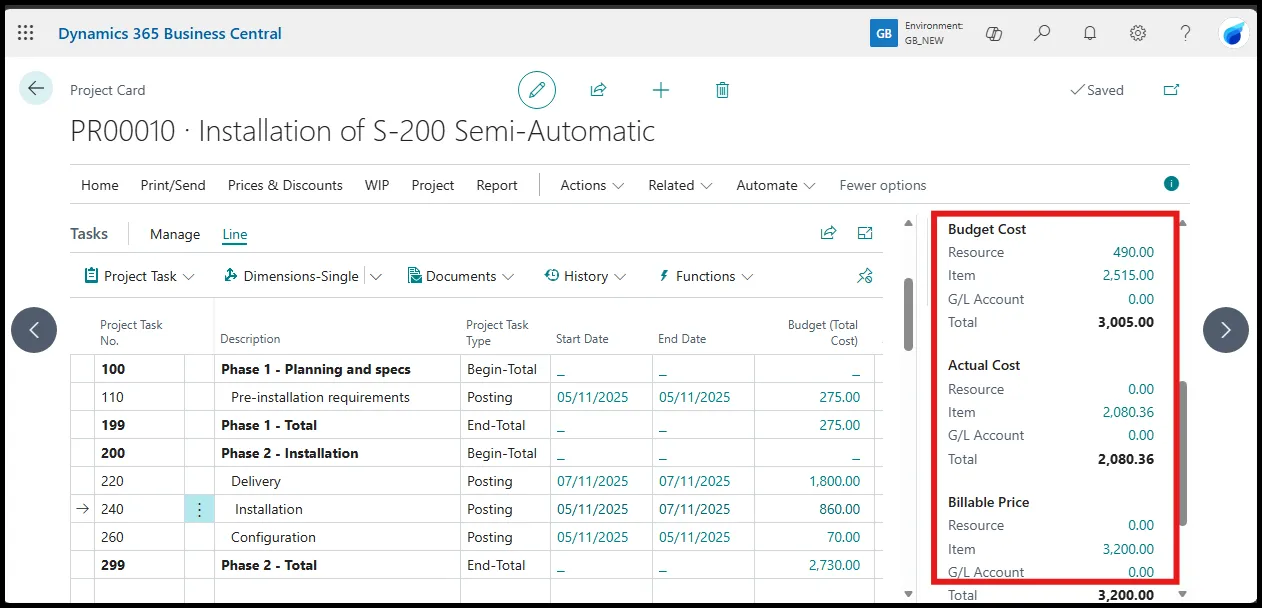Open row 240's three-dot menu
This screenshot has height=608, width=1262.
[x=199, y=509]
